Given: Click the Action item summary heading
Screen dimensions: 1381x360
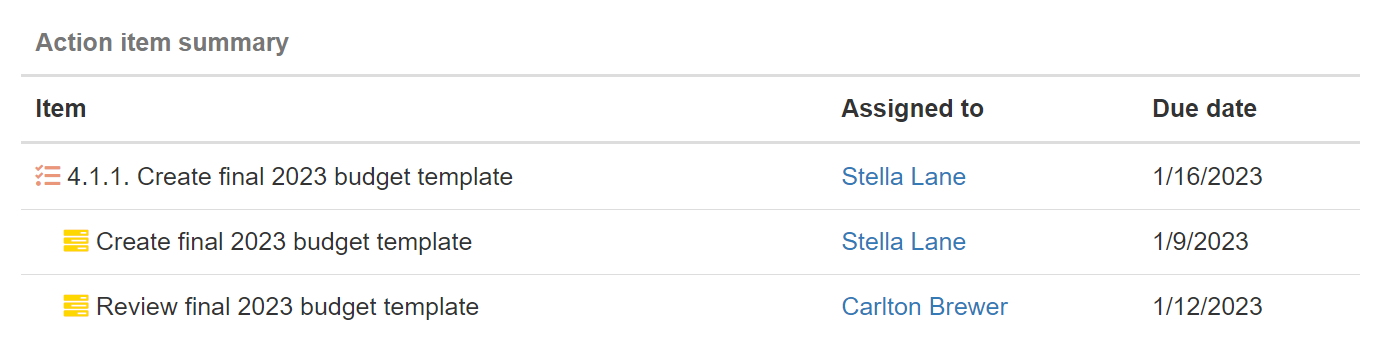Looking at the screenshot, I should (x=162, y=43).
